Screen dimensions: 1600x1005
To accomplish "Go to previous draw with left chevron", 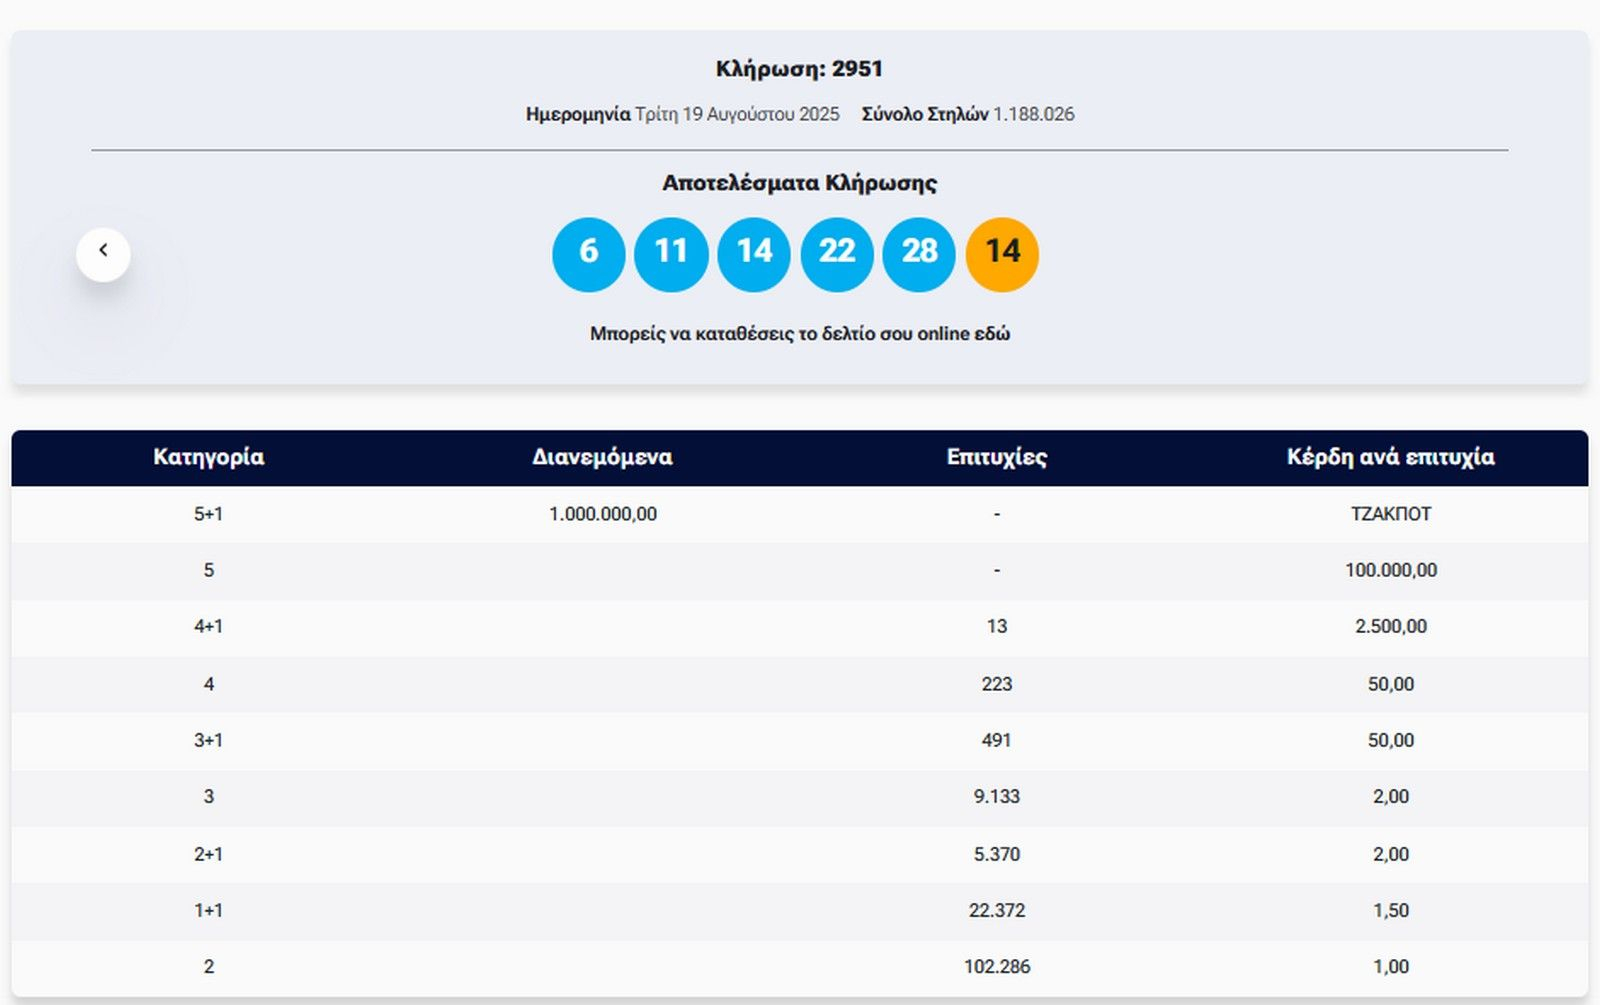I will point(103,254).
